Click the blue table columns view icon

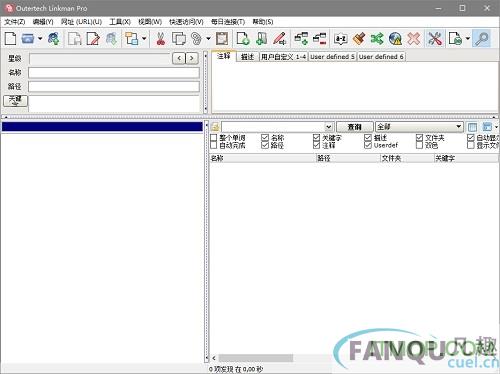(472, 127)
